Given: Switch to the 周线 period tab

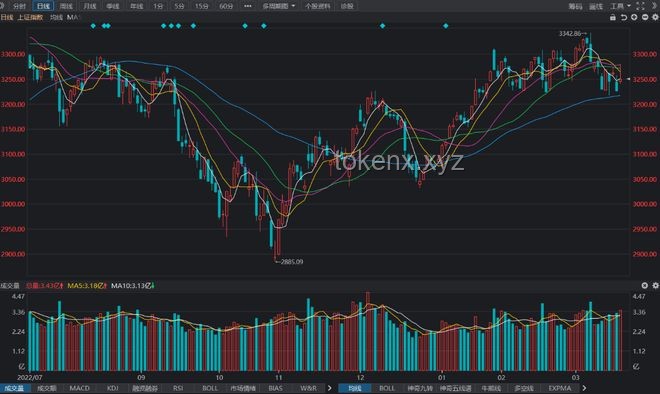Looking at the screenshot, I should point(66,6).
